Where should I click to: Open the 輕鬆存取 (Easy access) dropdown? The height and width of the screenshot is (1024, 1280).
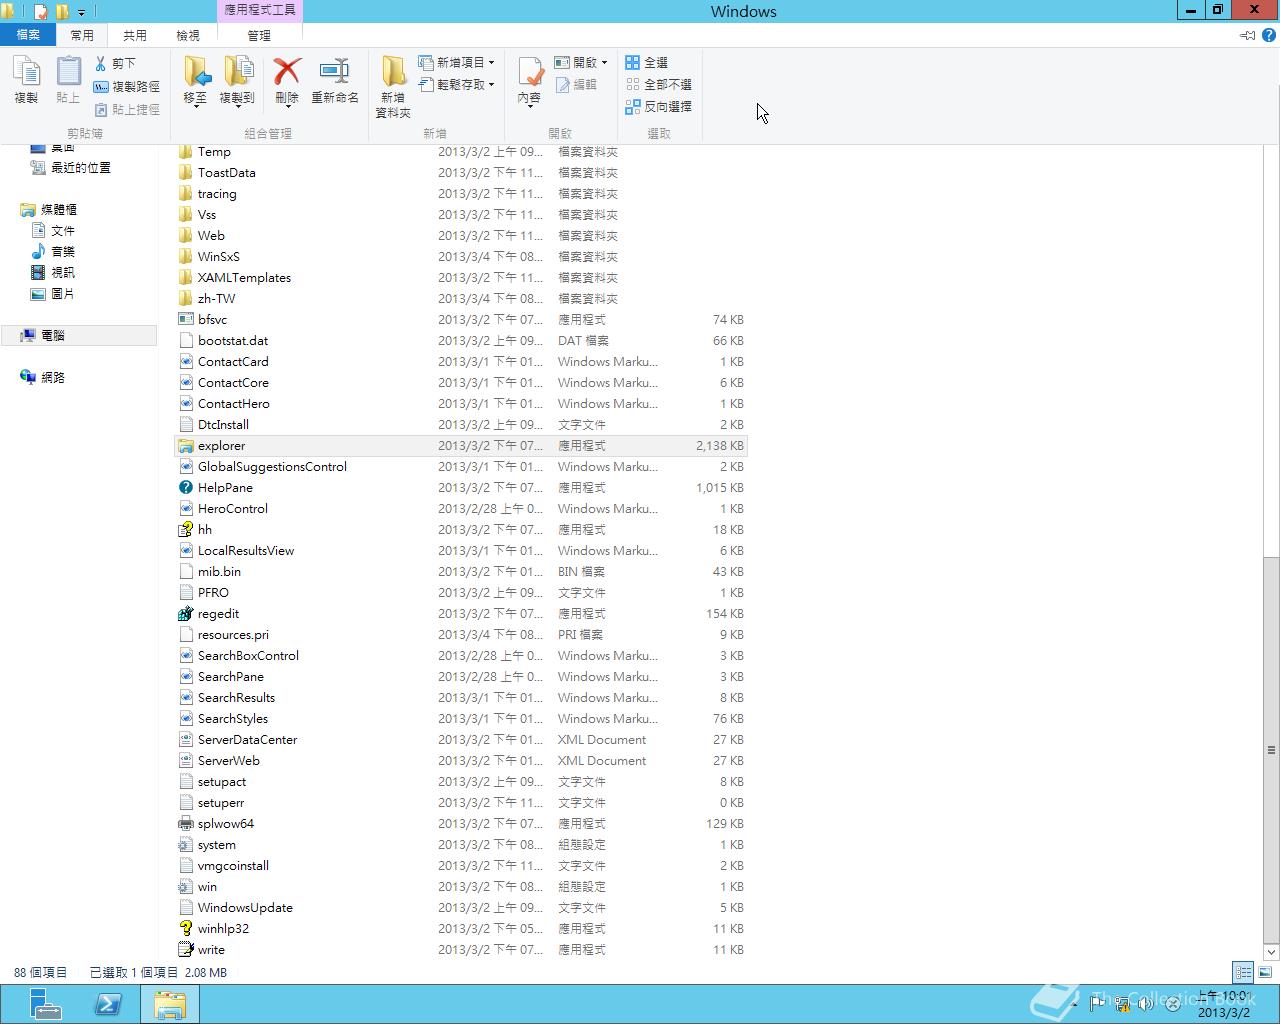click(x=456, y=84)
